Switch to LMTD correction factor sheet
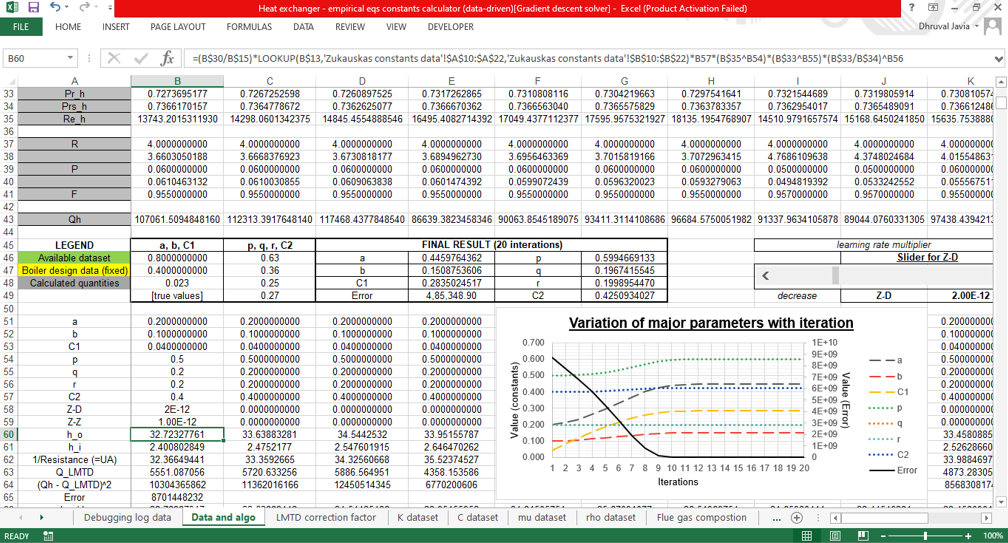Screen dimensions: 1008x543 (x=326, y=517)
